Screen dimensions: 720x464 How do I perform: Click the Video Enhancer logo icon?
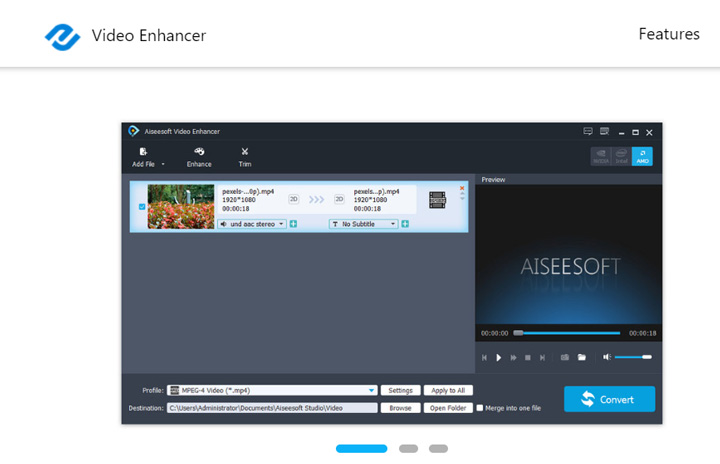coord(62,37)
